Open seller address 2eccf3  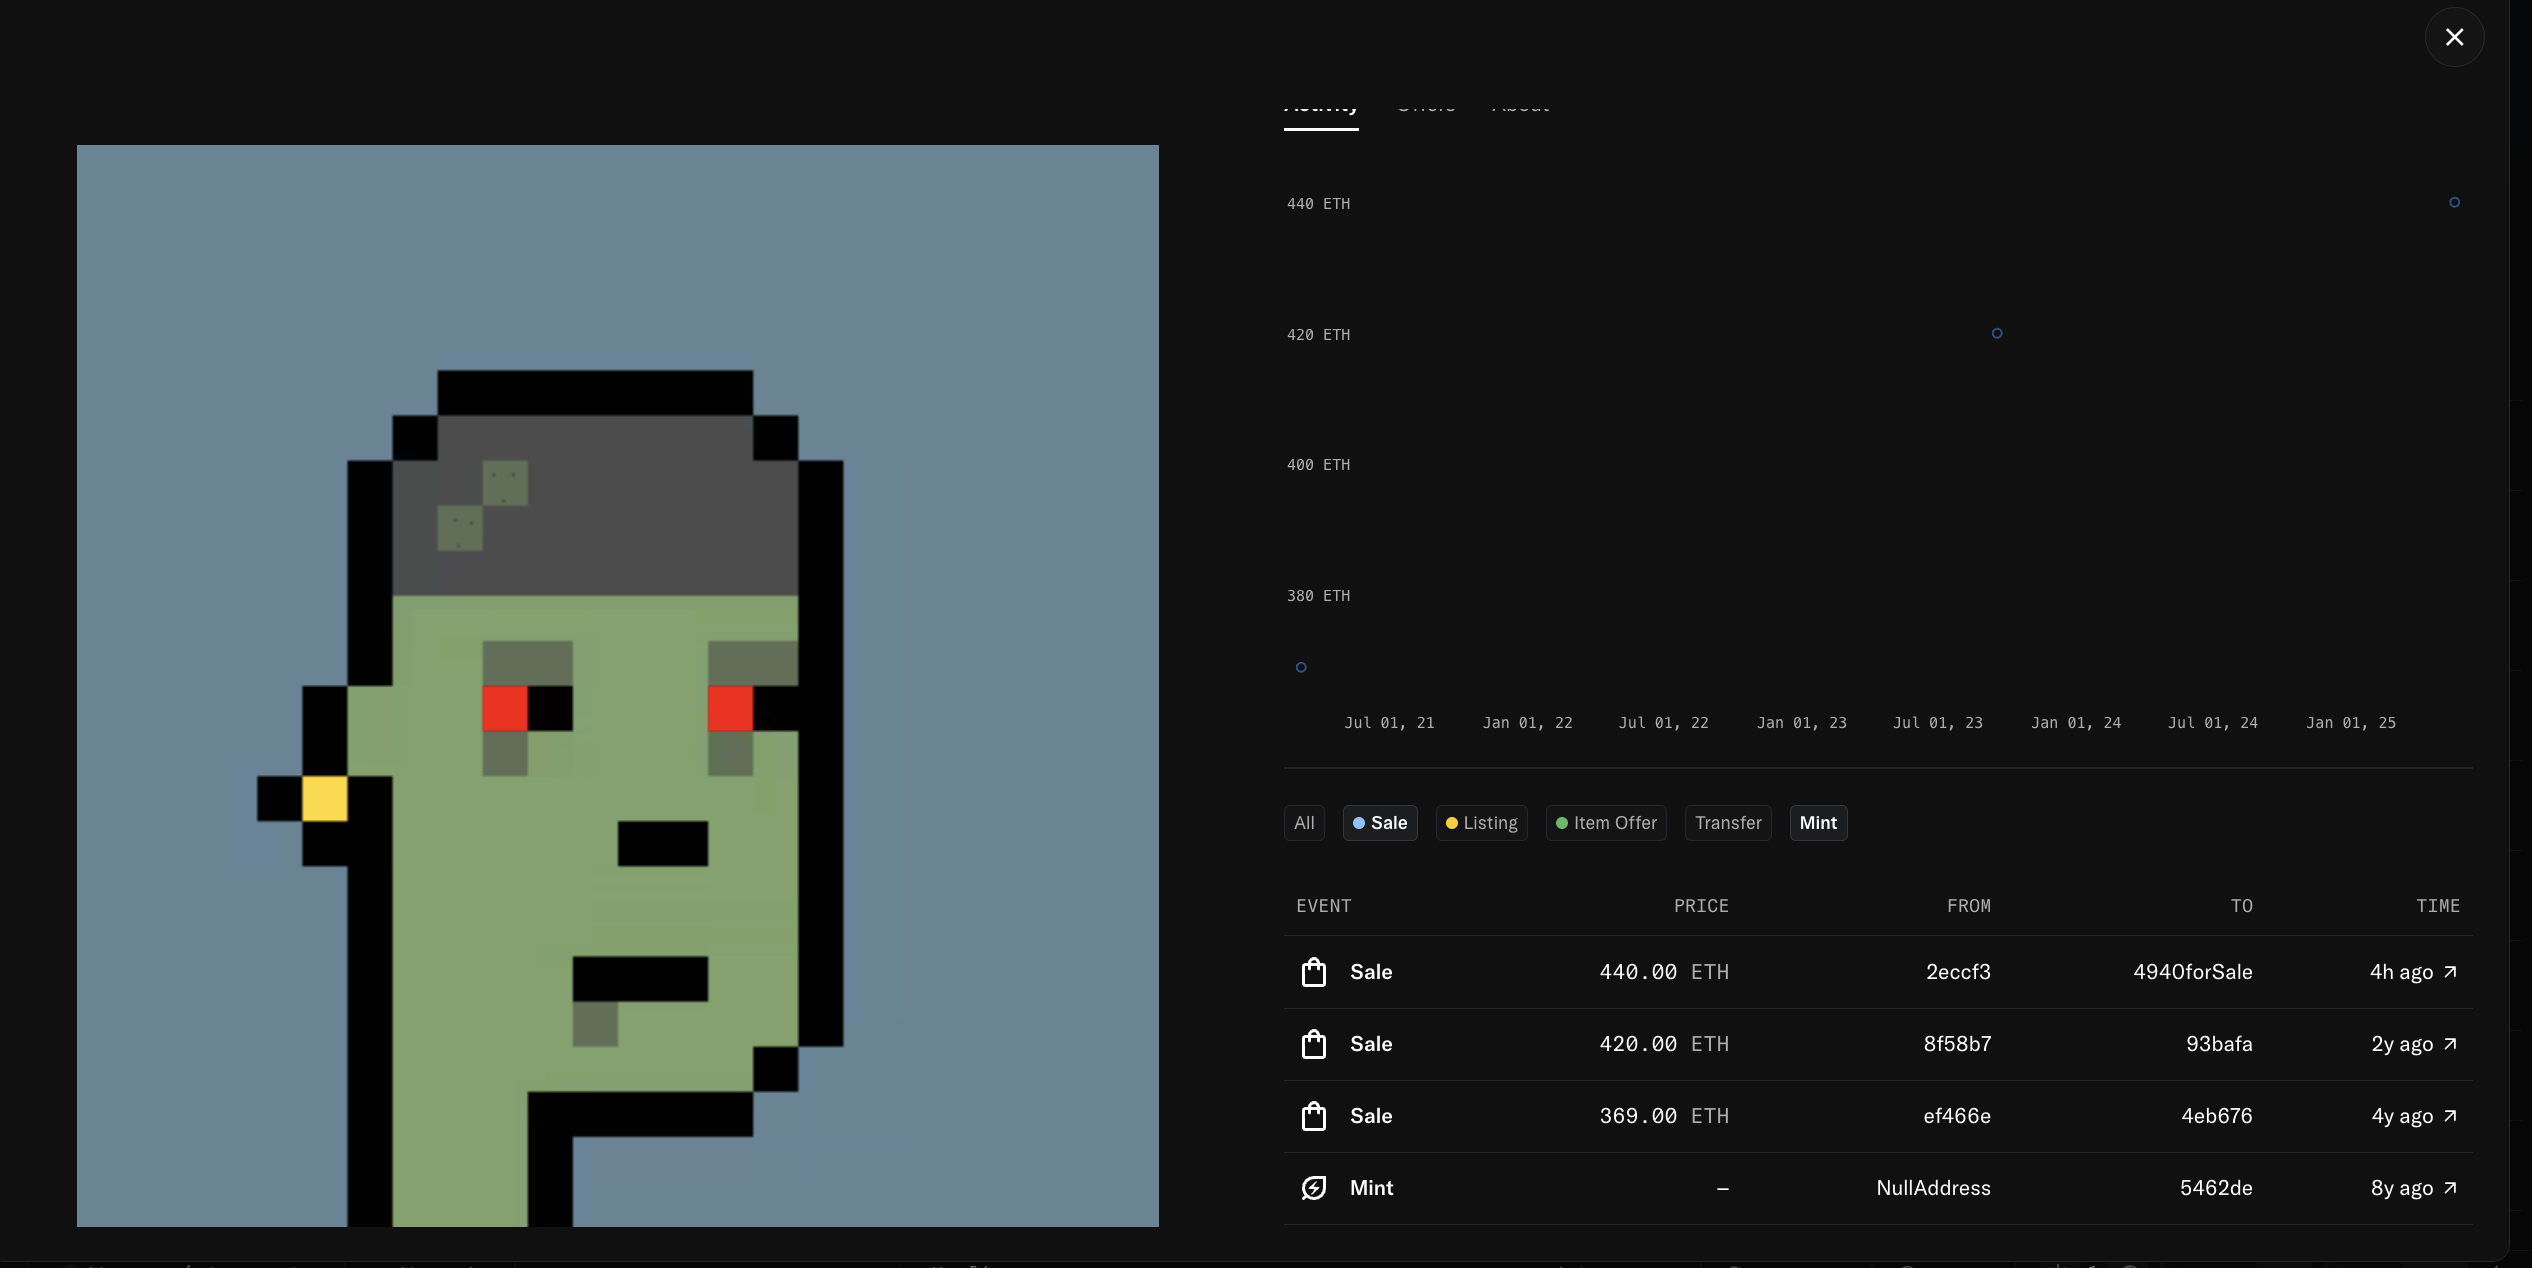(x=1958, y=972)
